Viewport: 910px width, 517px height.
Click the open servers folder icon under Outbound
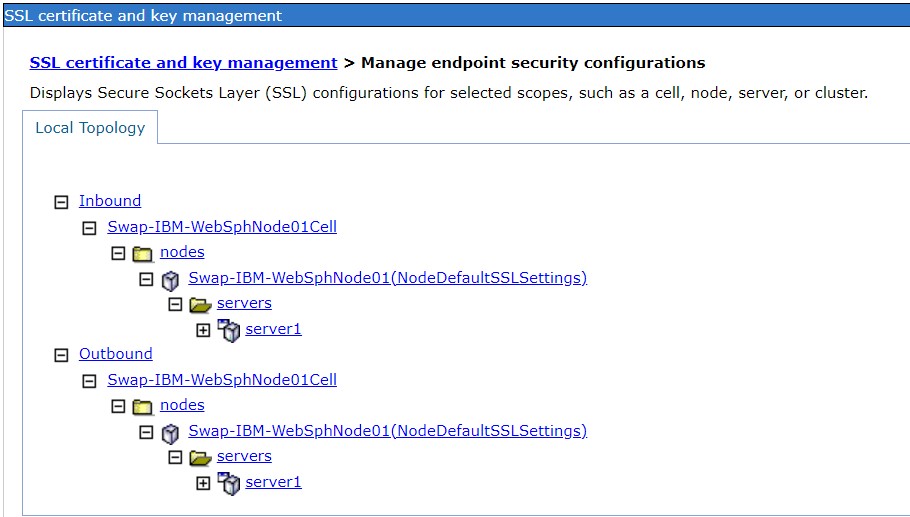point(200,458)
